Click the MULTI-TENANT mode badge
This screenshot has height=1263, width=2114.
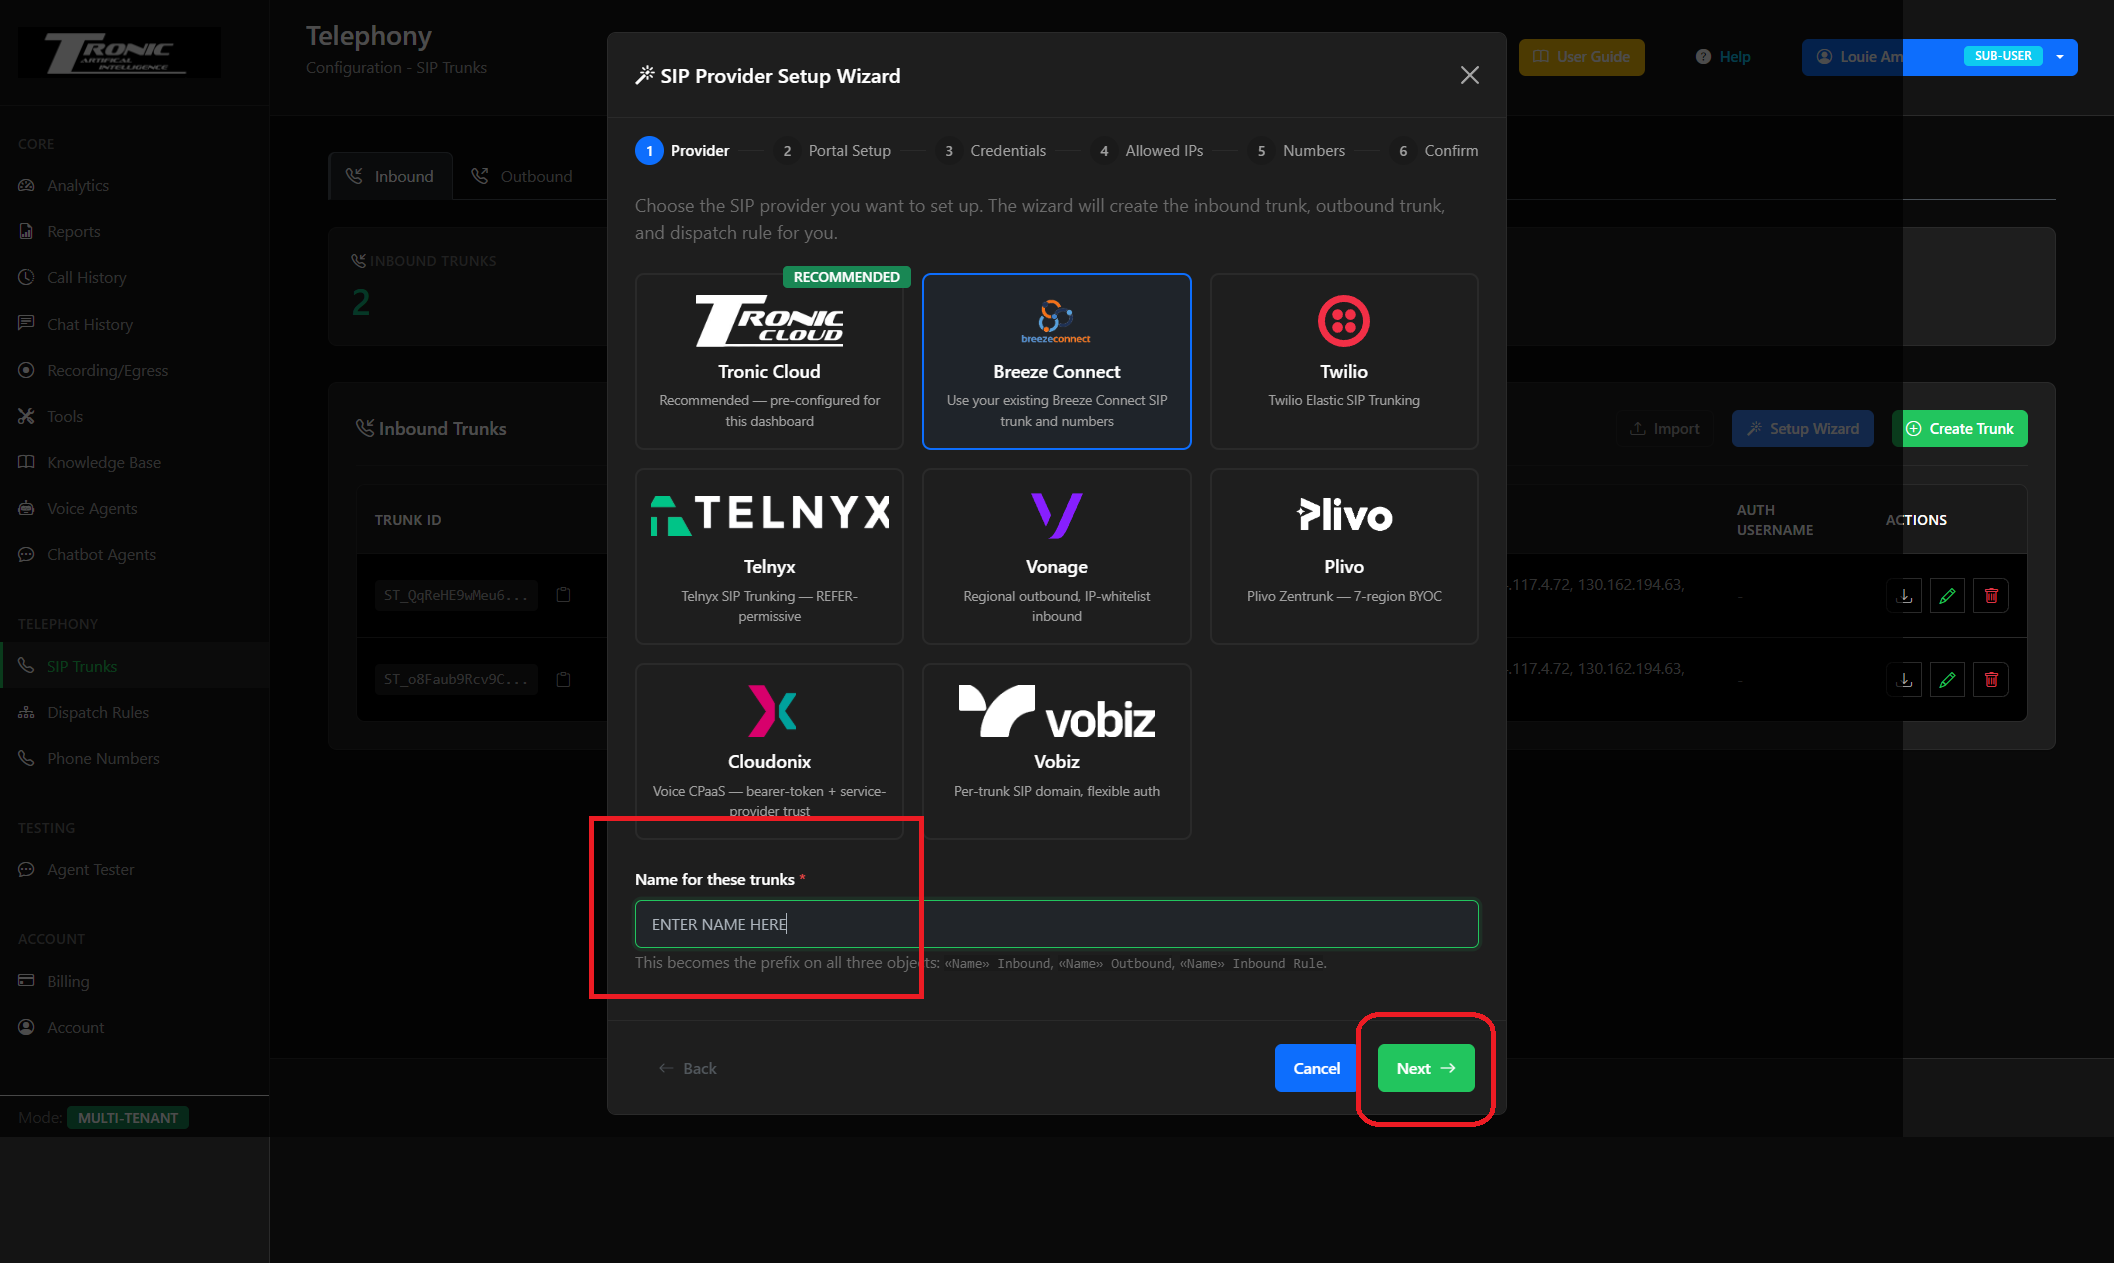(128, 1117)
